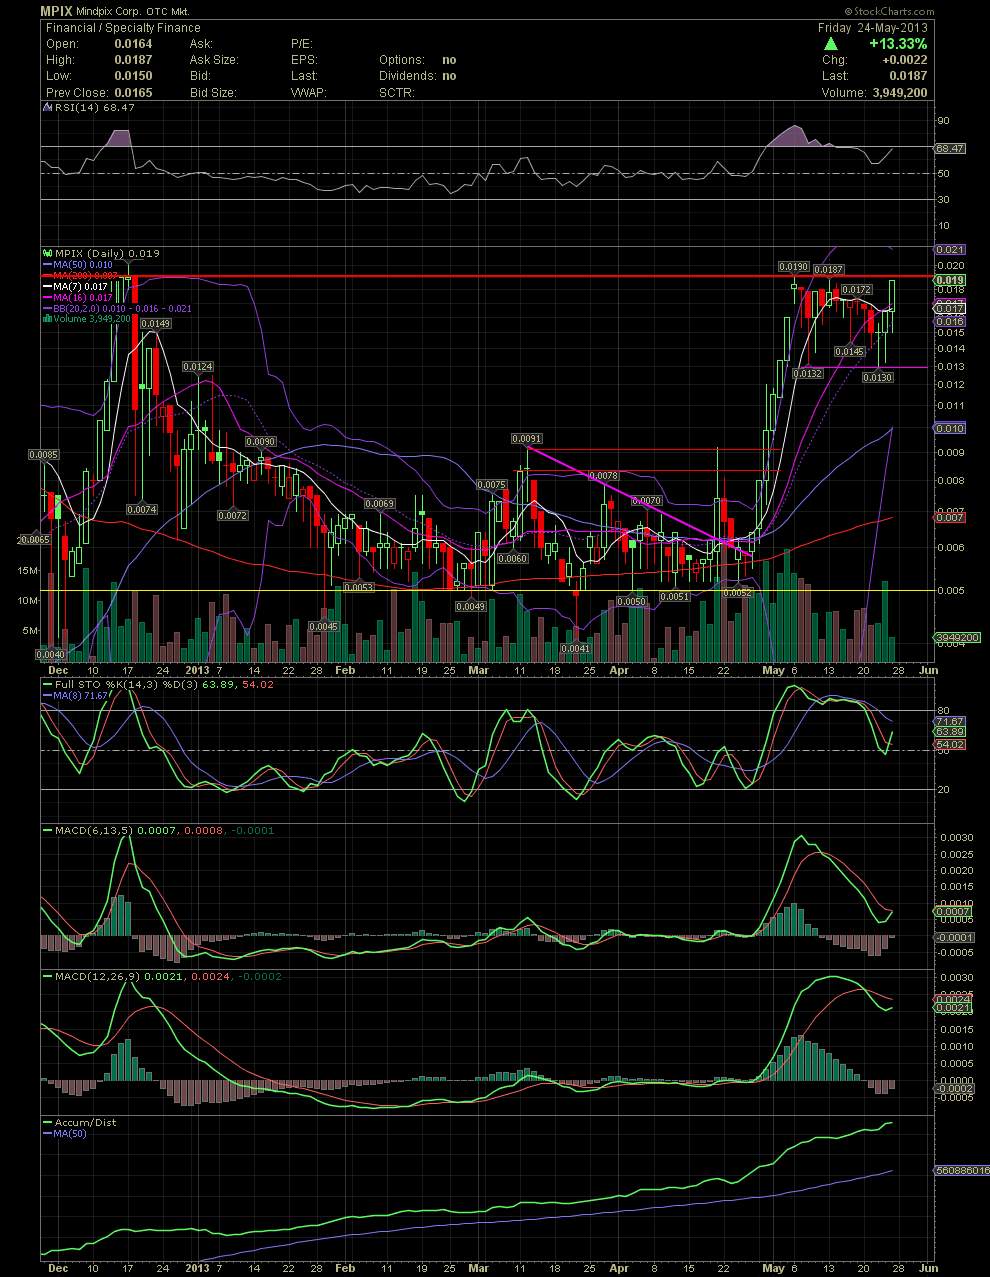Click the +13.33% percent change value
Viewport: 990px width, 1277px height.
pyautogui.click(x=898, y=44)
